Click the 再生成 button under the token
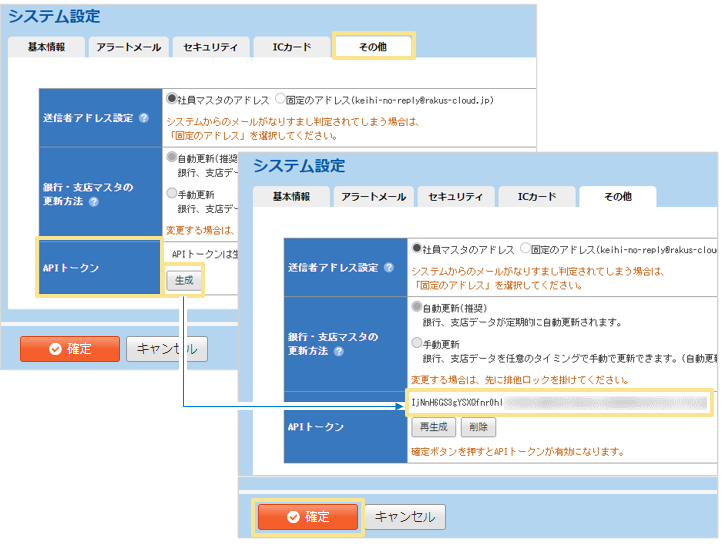The image size is (722, 544). [434, 427]
